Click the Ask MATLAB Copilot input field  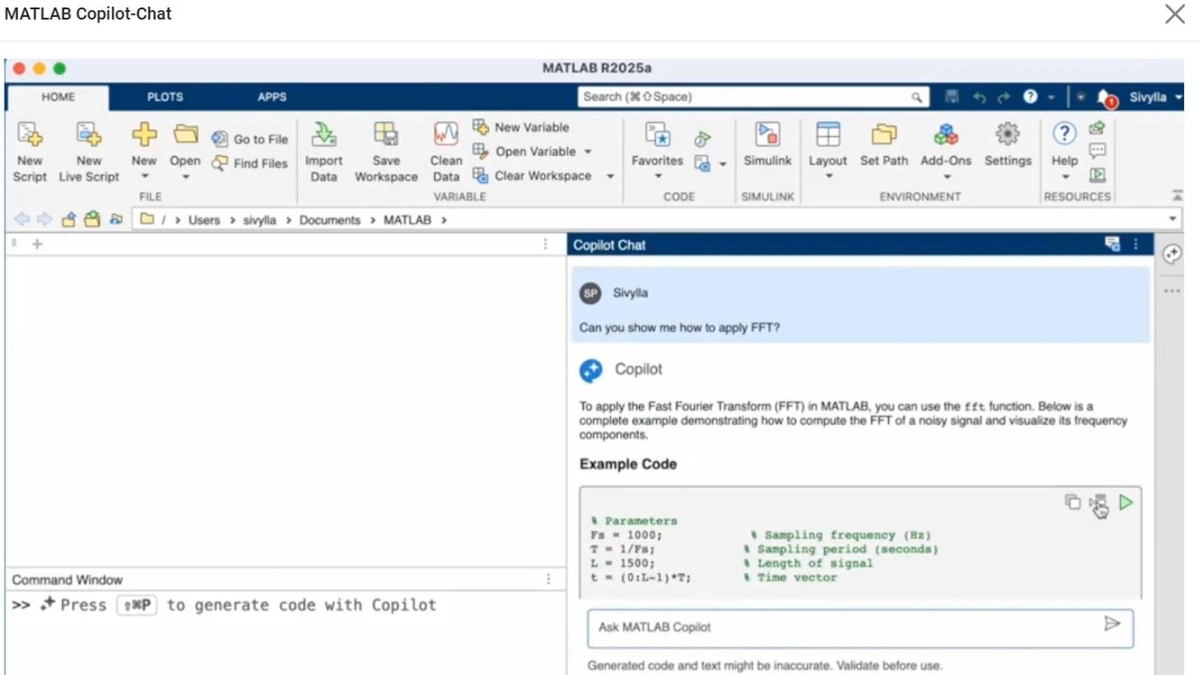pos(861,627)
